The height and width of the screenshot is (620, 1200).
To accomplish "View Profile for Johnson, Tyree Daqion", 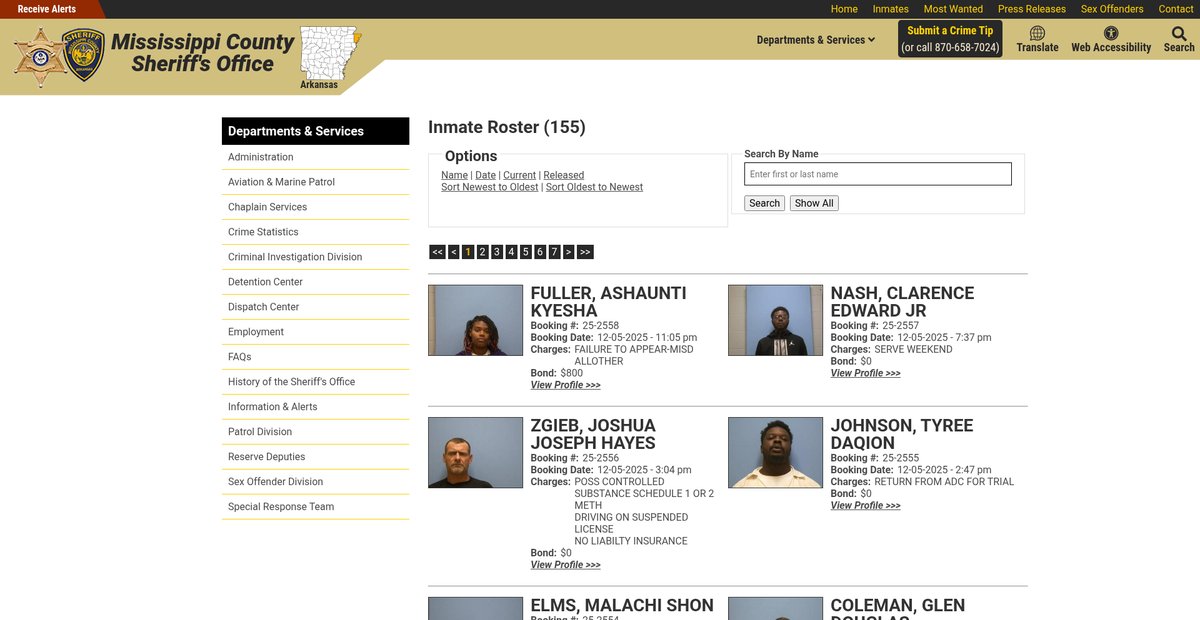I will 865,505.
